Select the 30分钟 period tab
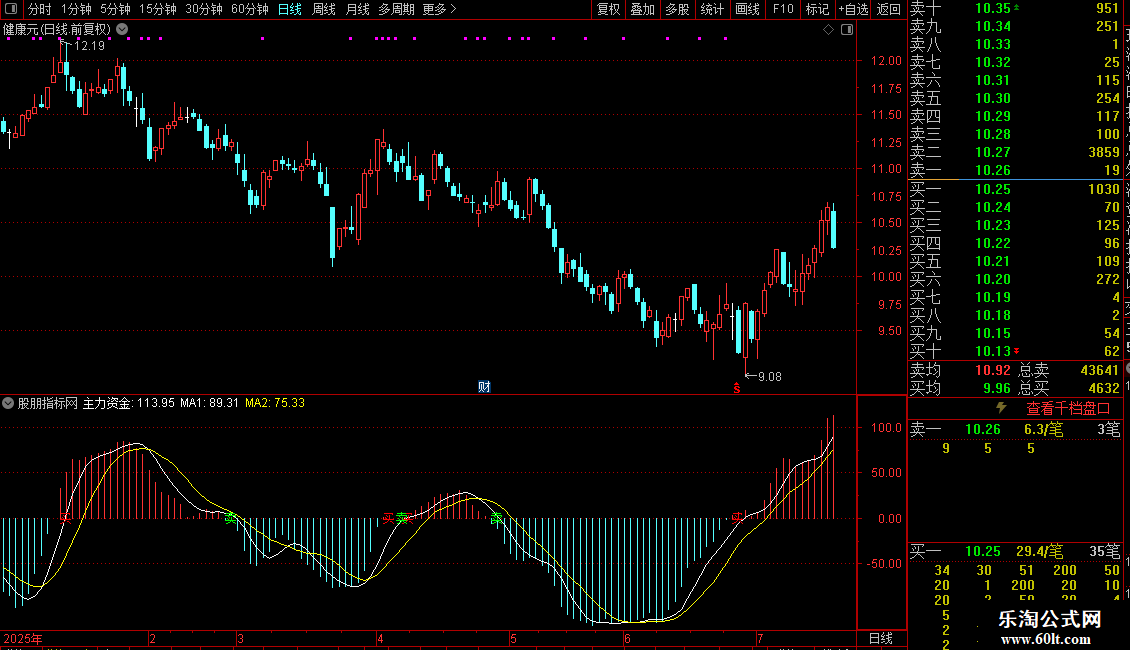The height and width of the screenshot is (650, 1130). tap(203, 9)
